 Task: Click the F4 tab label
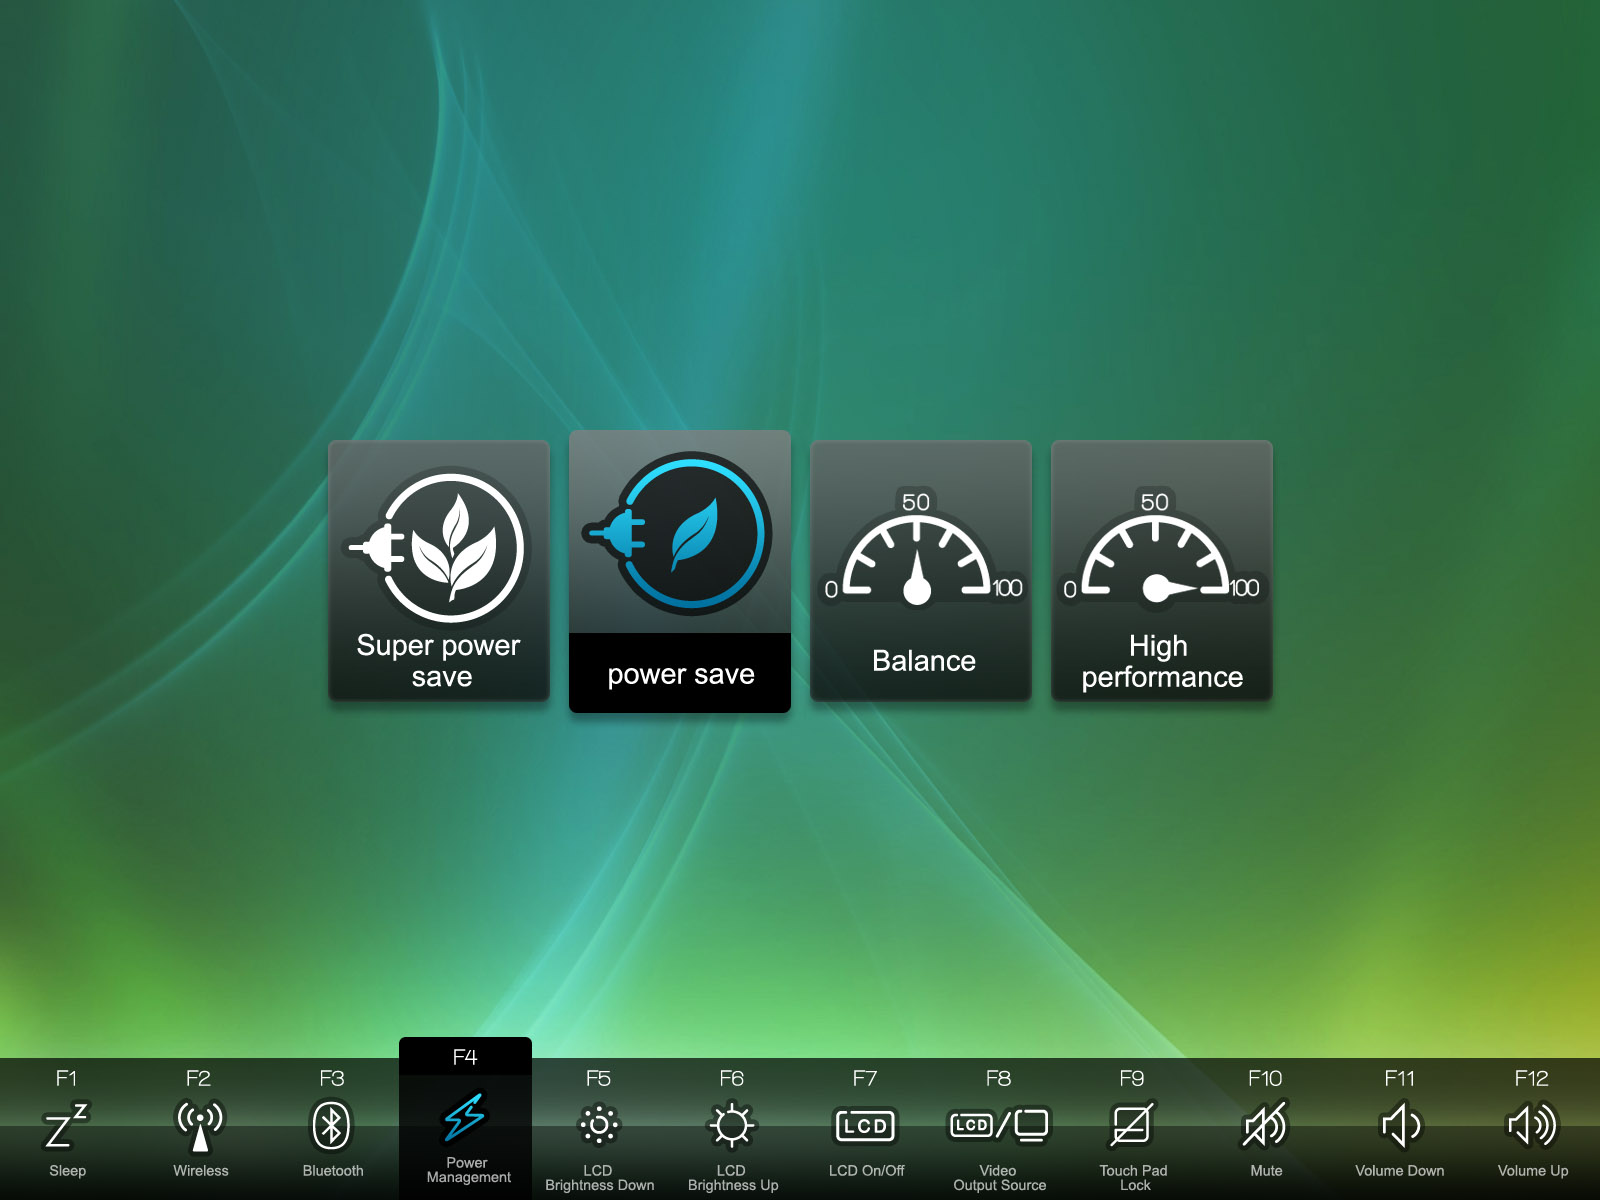465,1057
